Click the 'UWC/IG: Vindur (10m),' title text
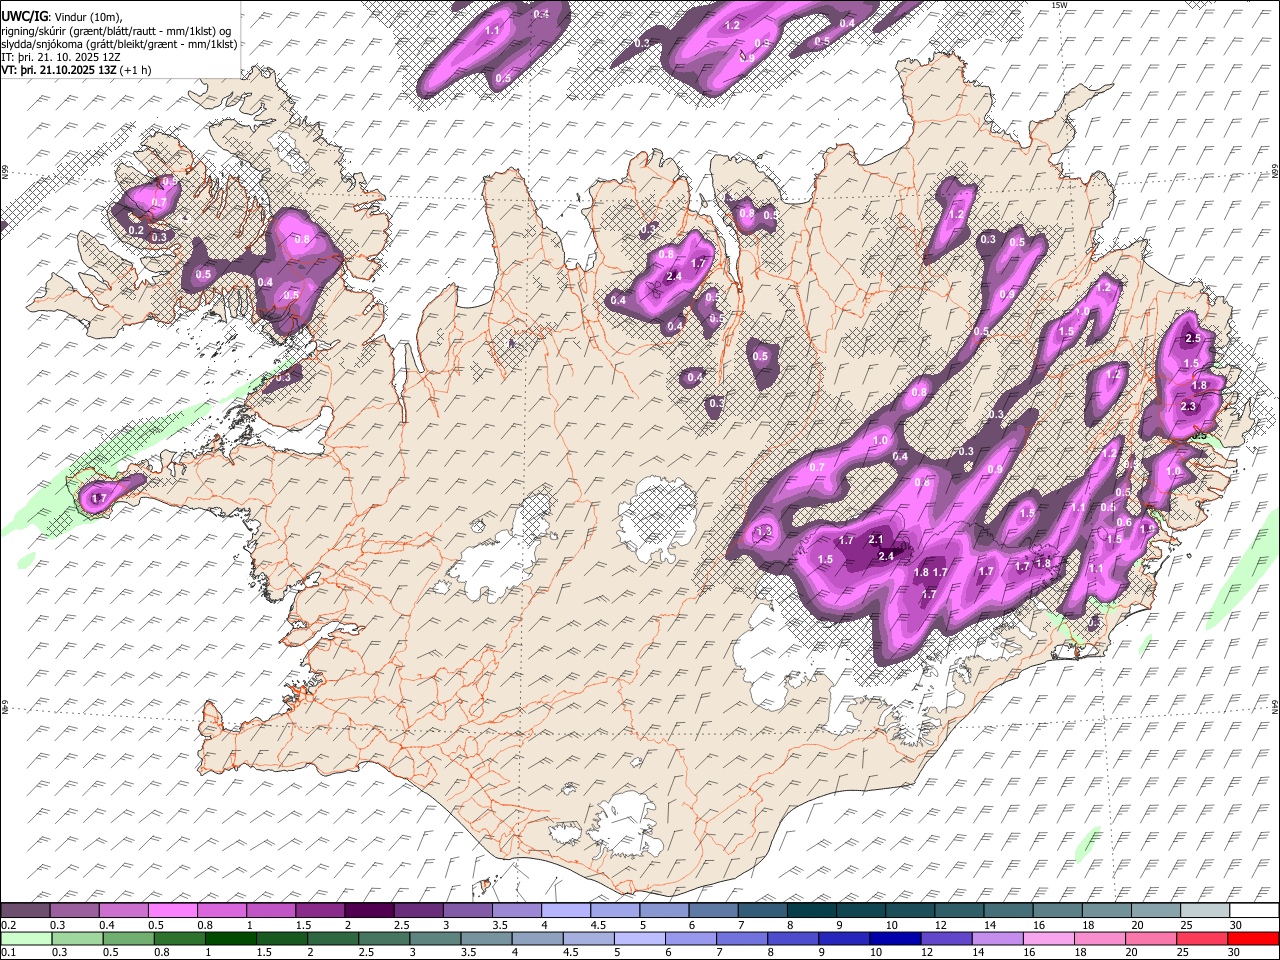This screenshot has width=1280, height=960. 62,16
